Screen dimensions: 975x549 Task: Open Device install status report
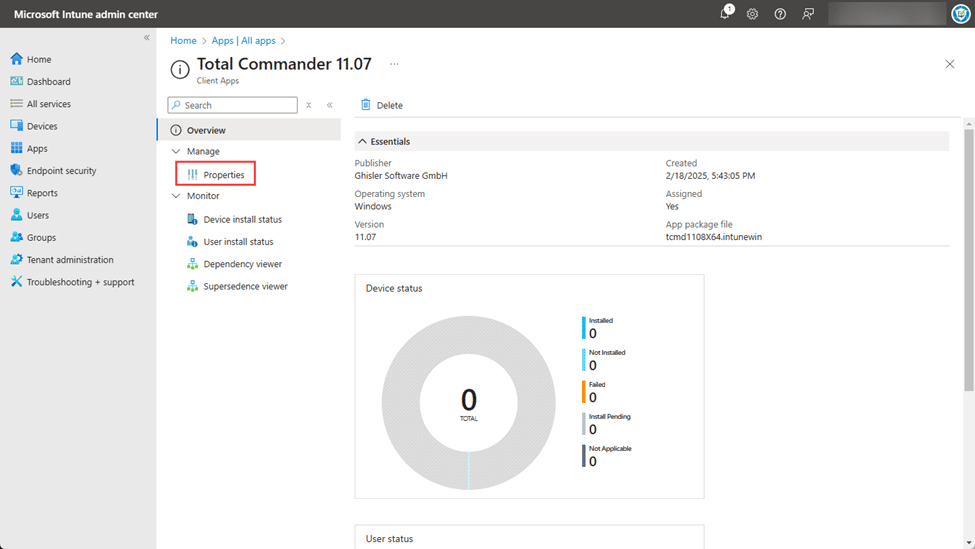[242, 219]
